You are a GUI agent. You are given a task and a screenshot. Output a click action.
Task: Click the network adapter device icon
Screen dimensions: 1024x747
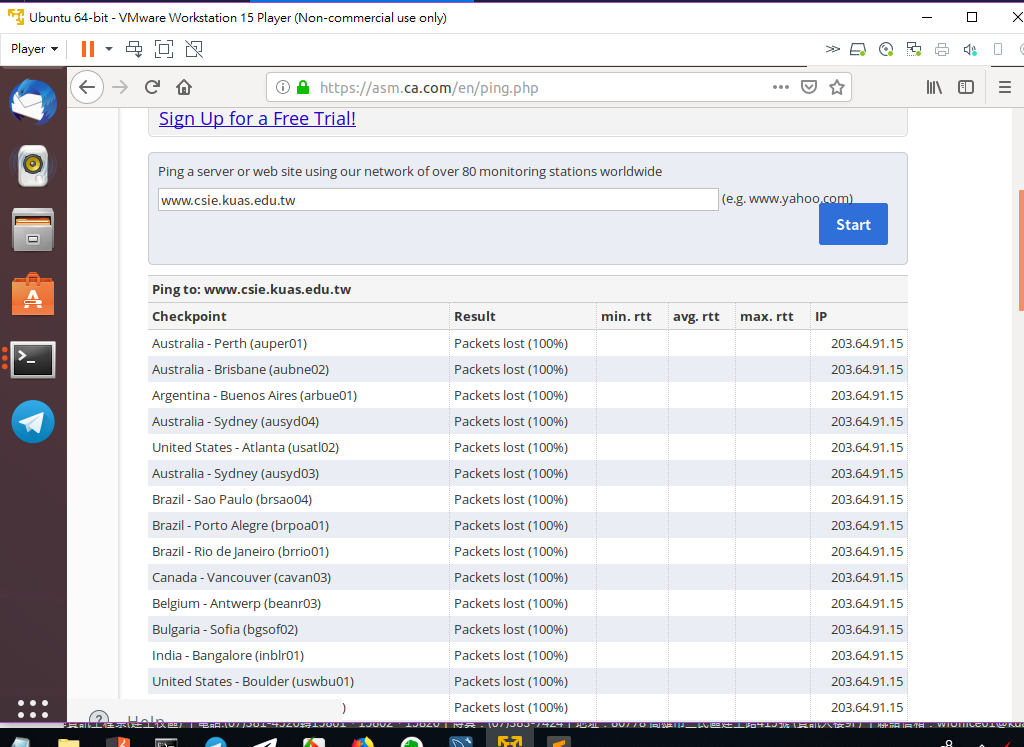pos(914,49)
